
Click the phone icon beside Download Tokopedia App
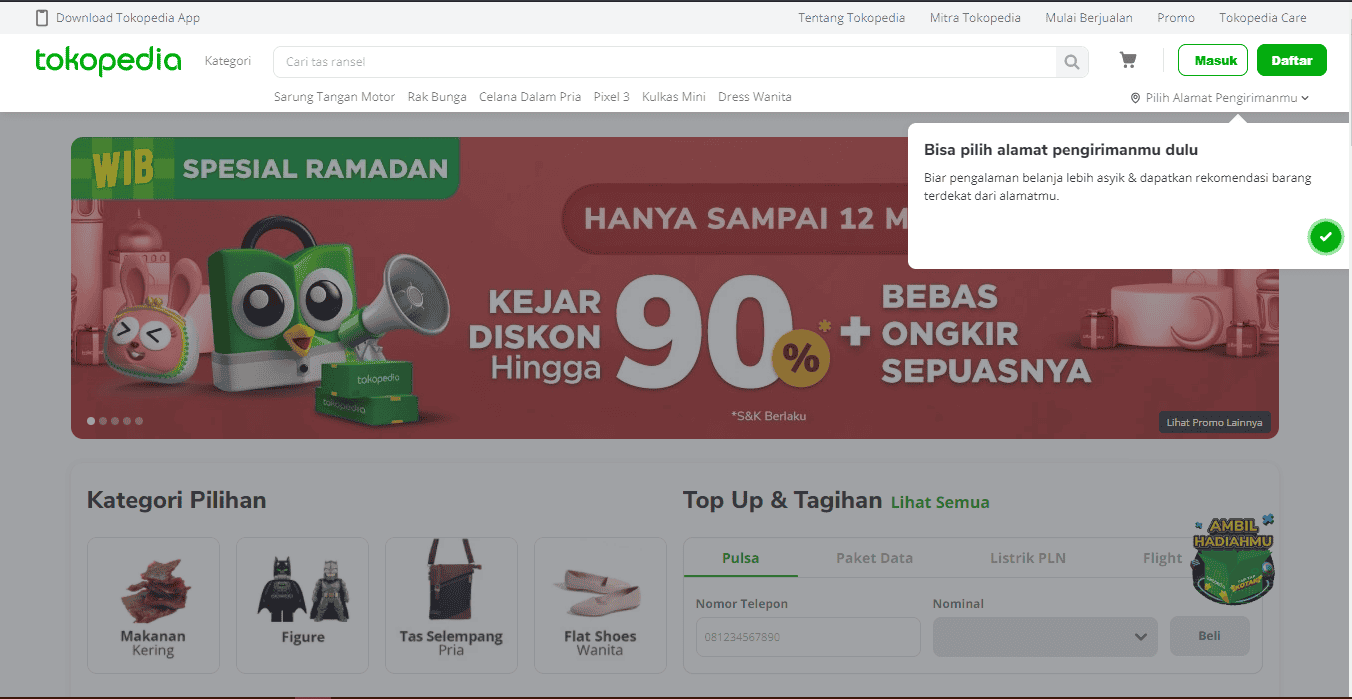point(42,18)
